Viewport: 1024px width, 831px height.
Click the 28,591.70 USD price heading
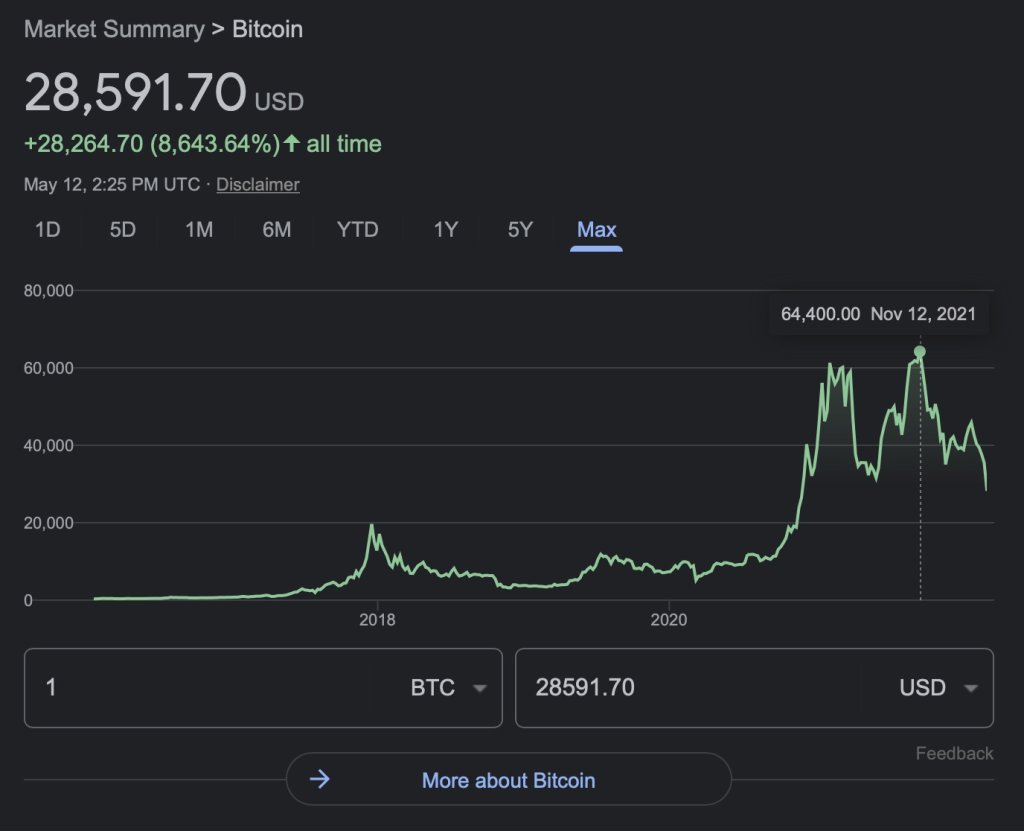coord(164,92)
